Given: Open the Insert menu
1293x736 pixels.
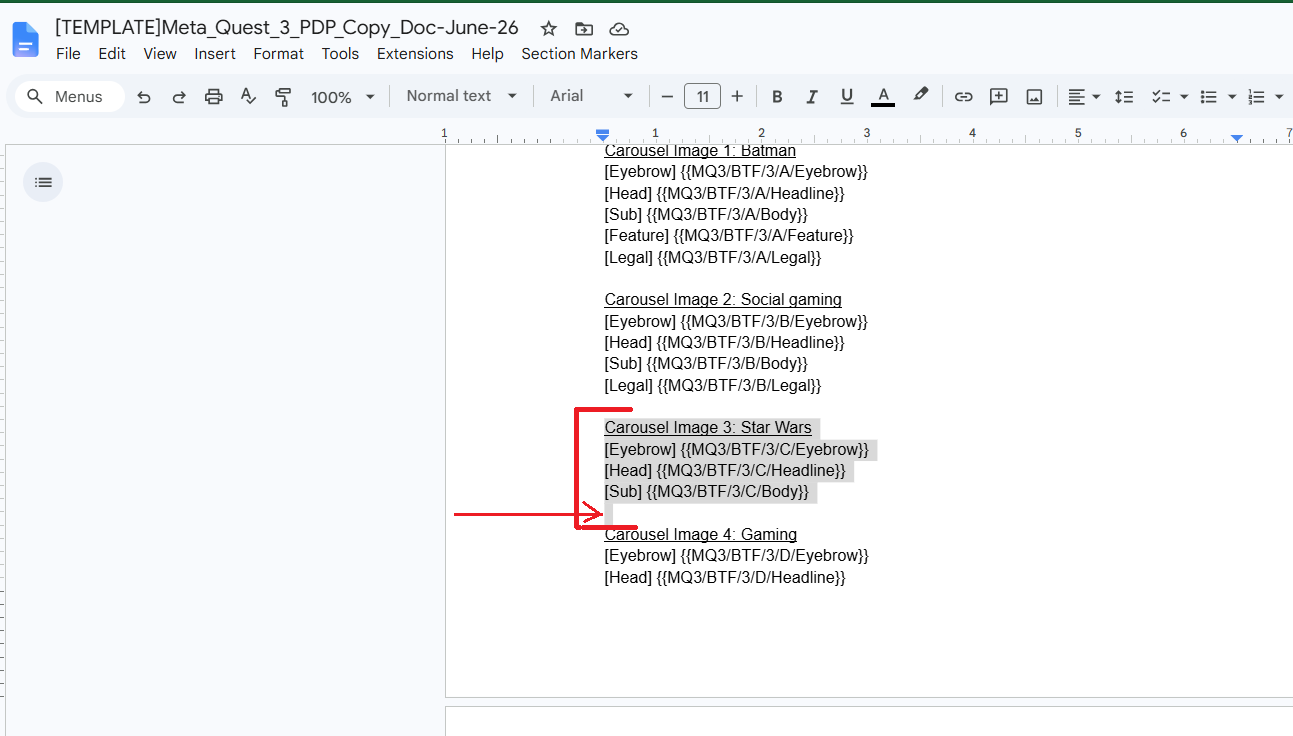Looking at the screenshot, I should pyautogui.click(x=215, y=54).
